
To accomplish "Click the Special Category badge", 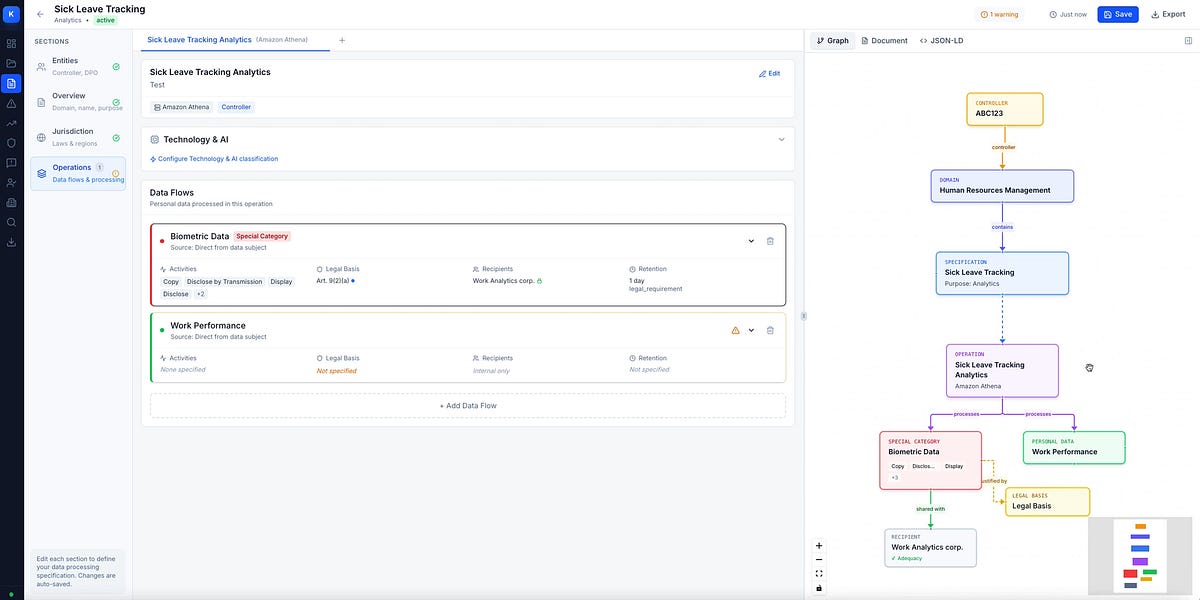I will tap(262, 236).
